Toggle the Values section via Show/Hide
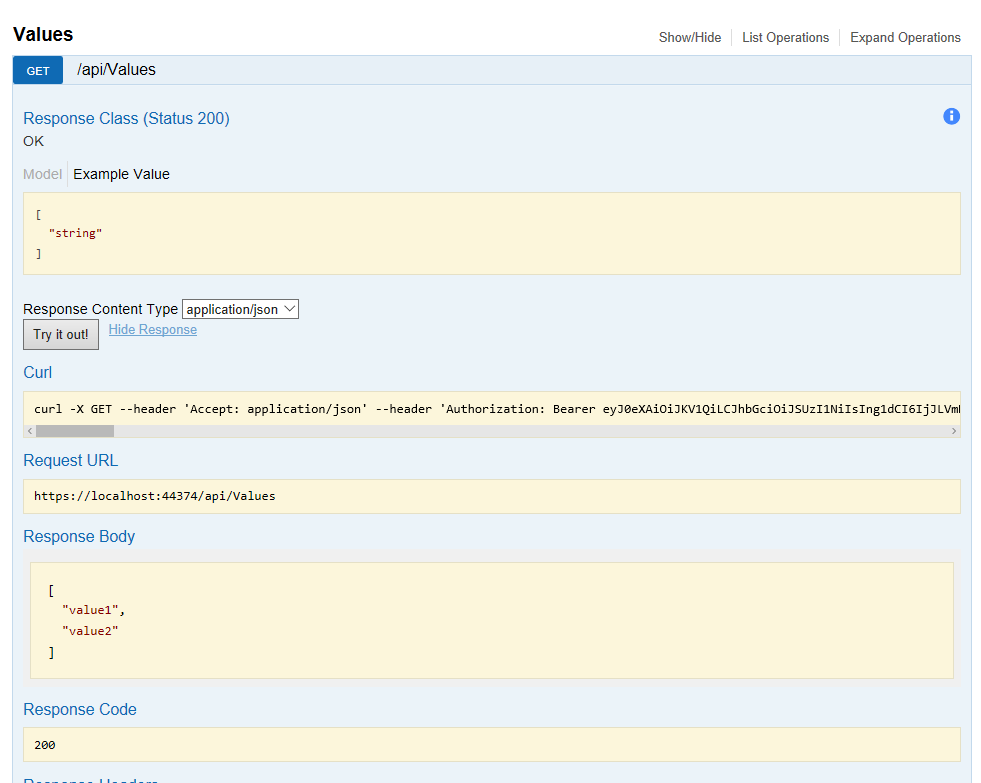The image size is (981, 783). click(x=689, y=37)
